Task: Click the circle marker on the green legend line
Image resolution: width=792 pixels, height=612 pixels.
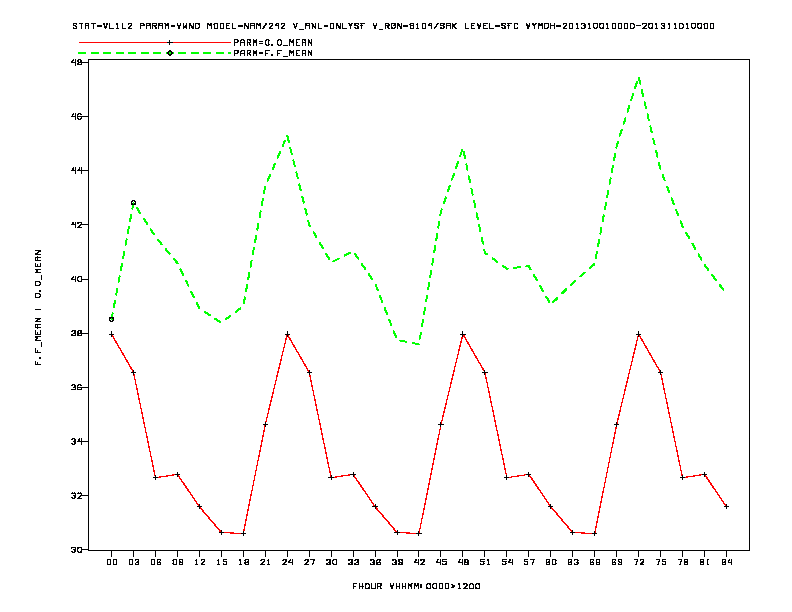Action: [170, 53]
